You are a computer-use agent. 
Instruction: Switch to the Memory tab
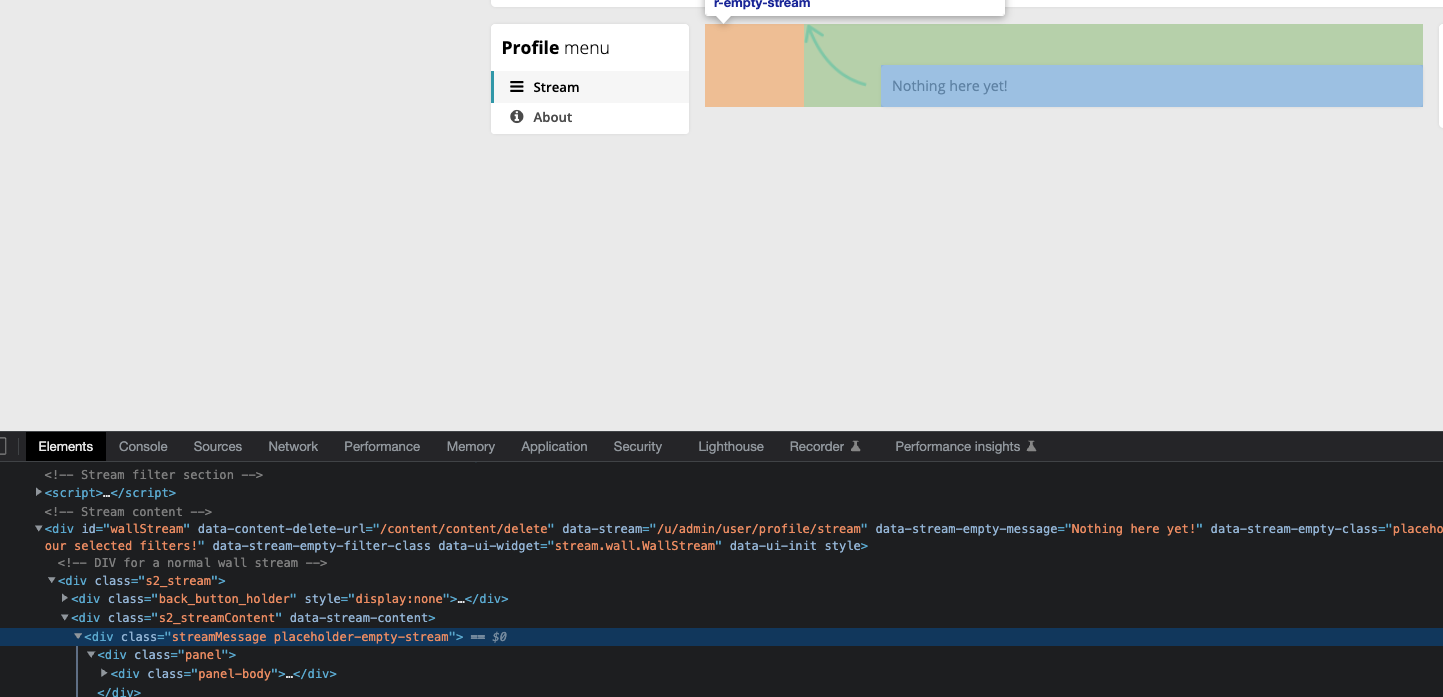(470, 446)
